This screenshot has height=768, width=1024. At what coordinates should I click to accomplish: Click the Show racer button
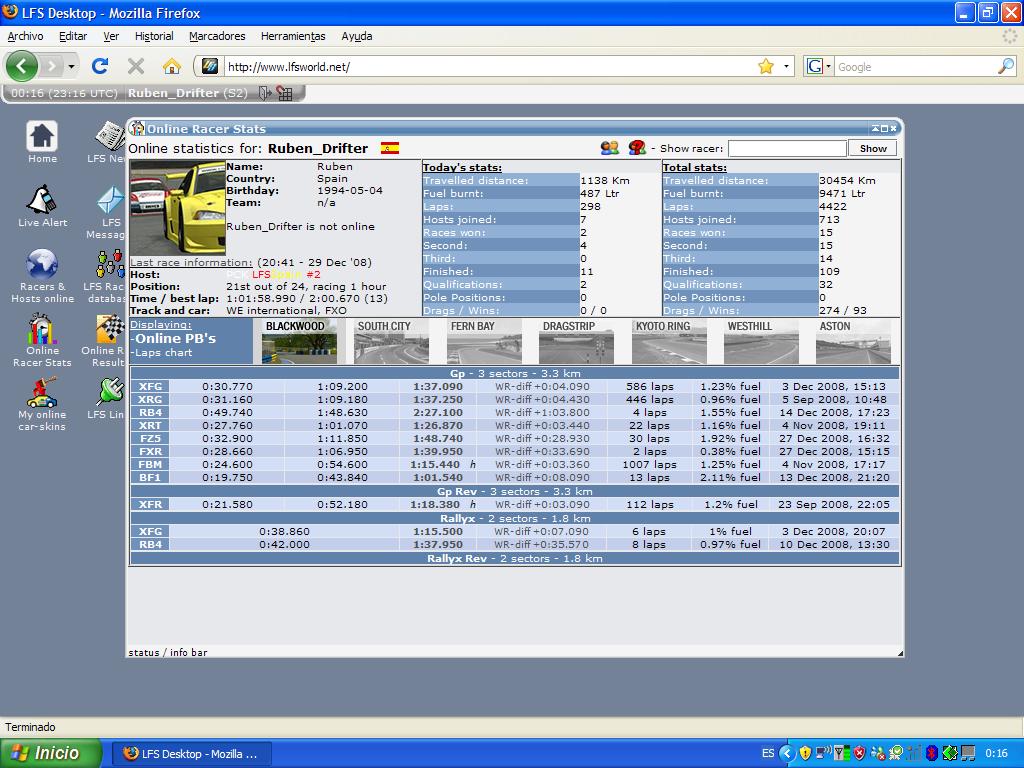coord(872,148)
